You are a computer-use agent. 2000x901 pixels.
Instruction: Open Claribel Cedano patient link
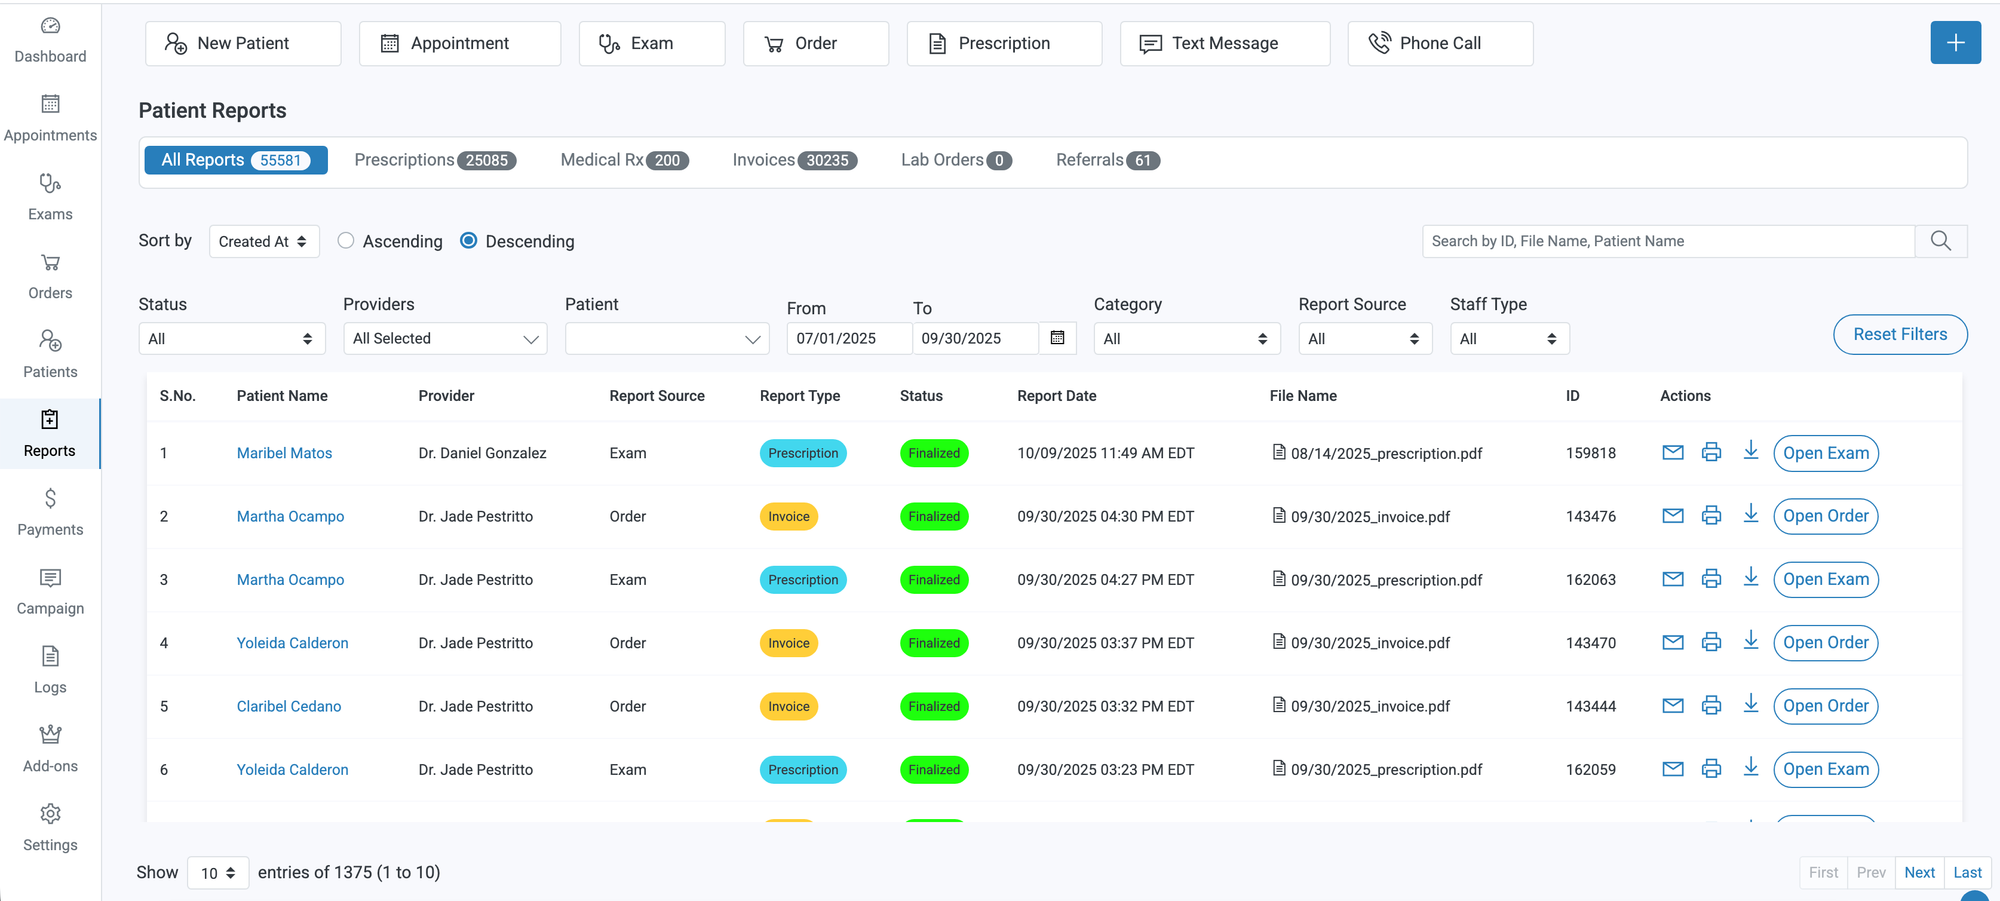pyautogui.click(x=289, y=706)
